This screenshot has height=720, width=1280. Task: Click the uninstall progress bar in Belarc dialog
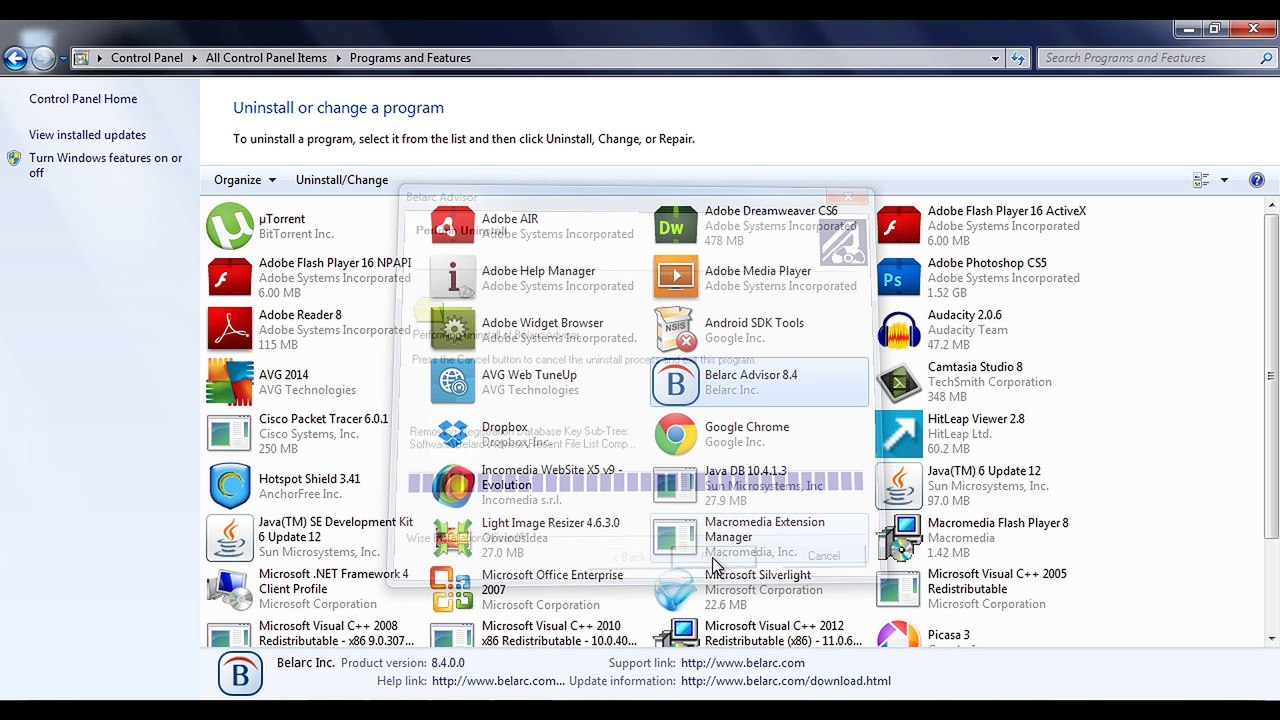[635, 482]
